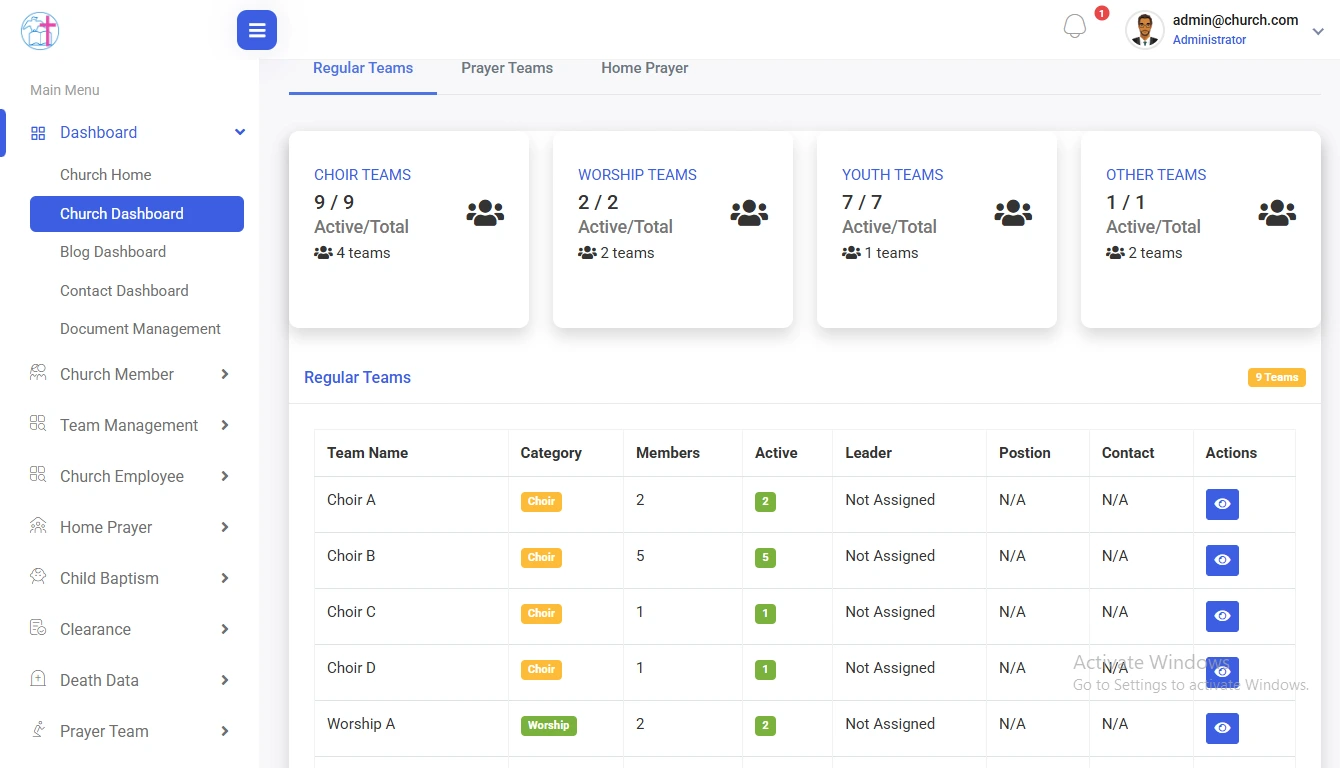The image size is (1340, 768).
Task: Switch to the Prayer Teams tab
Action: tap(507, 67)
